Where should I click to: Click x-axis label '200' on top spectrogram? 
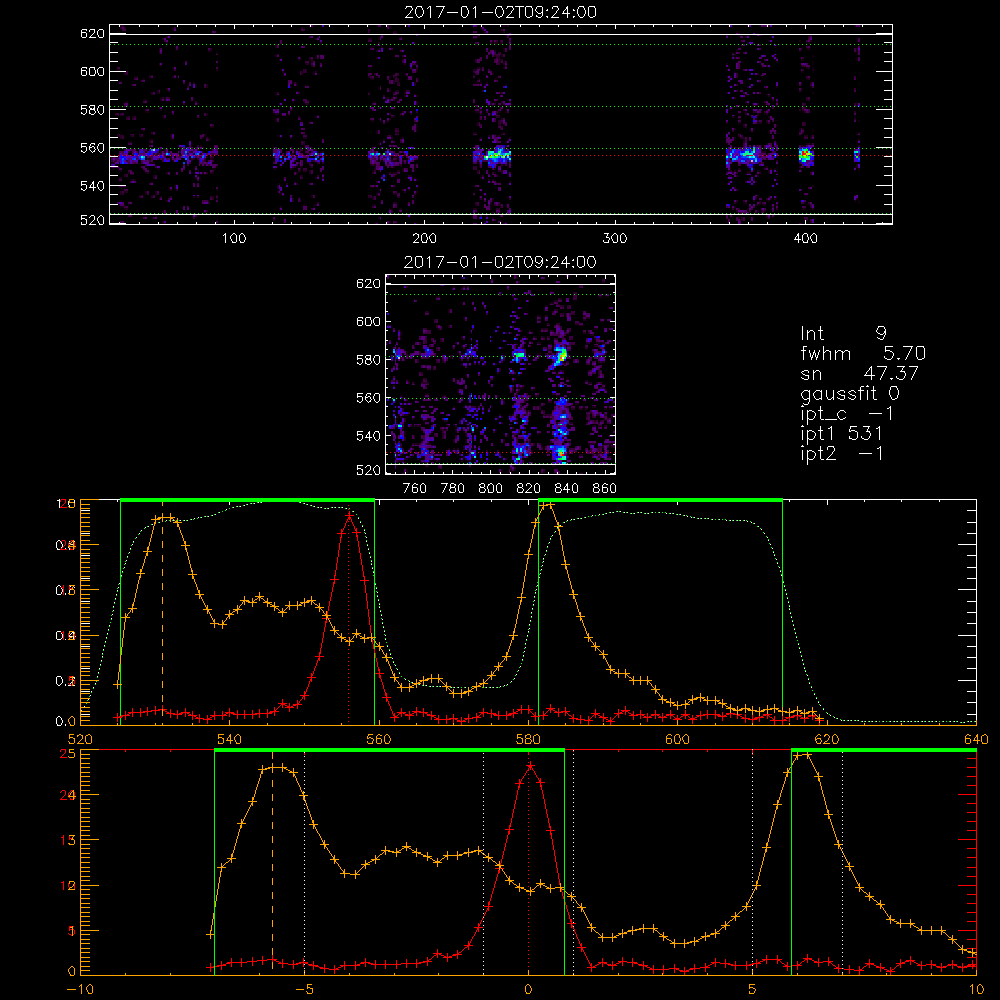(x=424, y=239)
